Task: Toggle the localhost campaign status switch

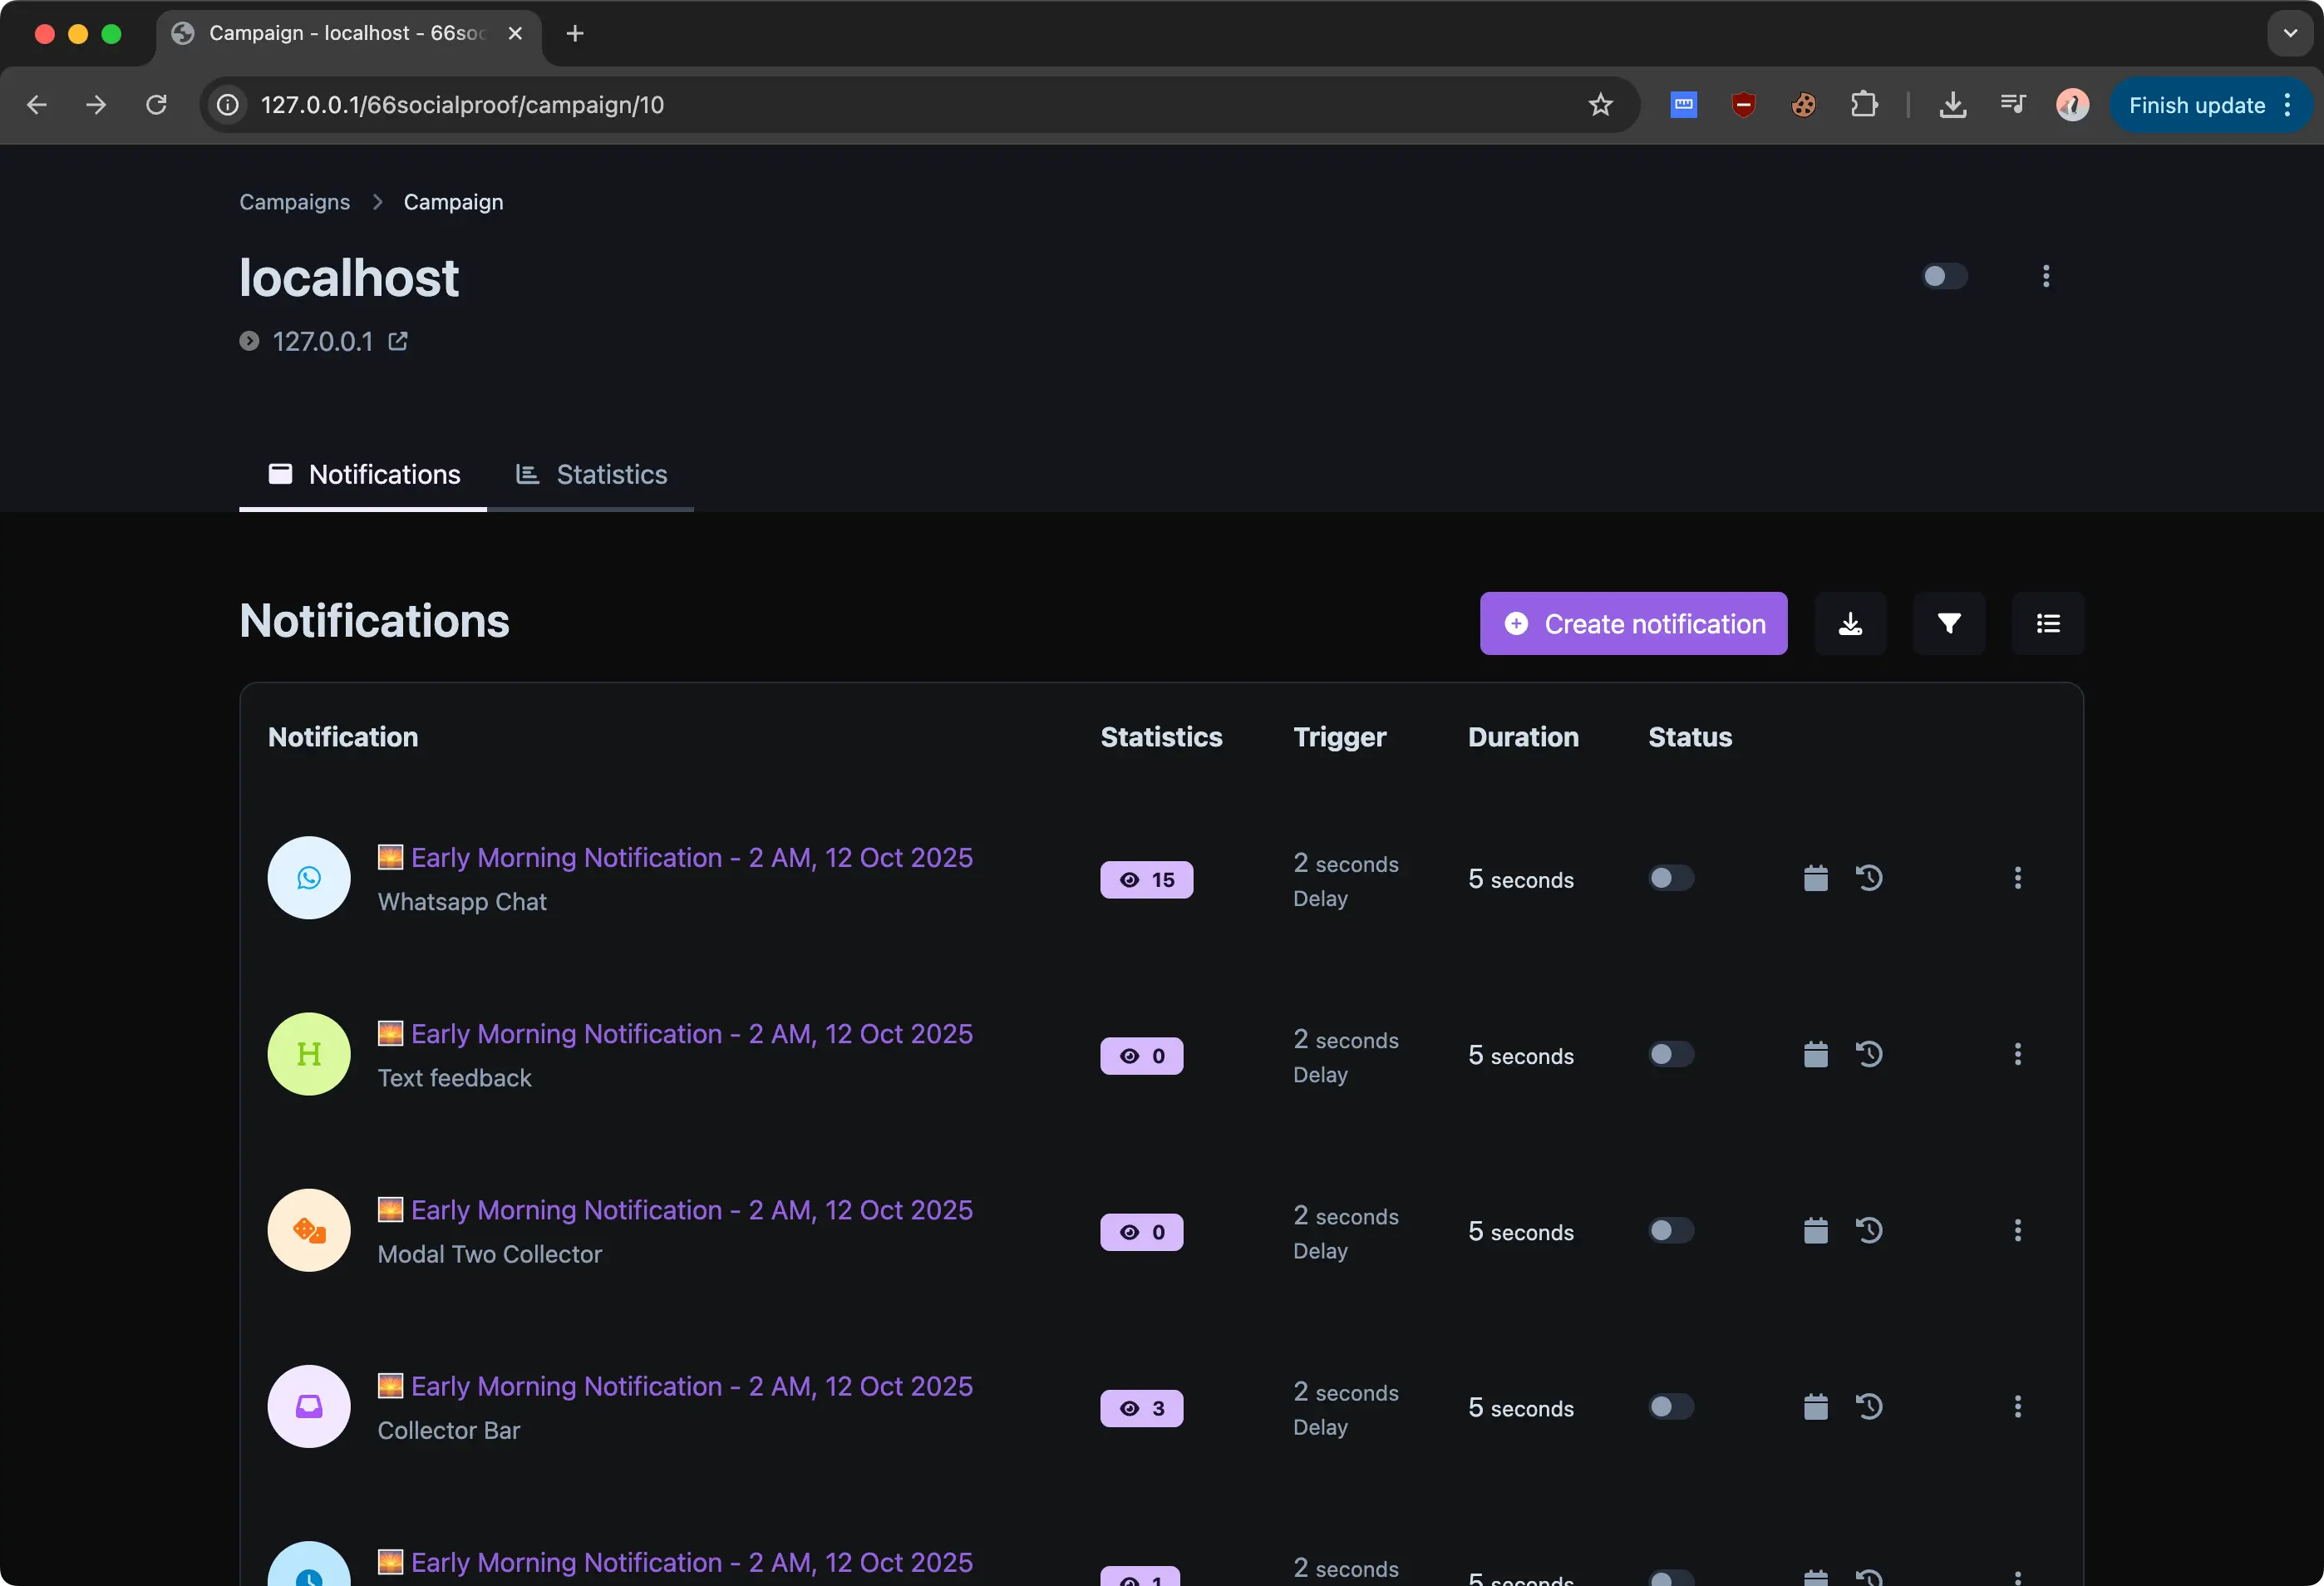Action: [1944, 277]
